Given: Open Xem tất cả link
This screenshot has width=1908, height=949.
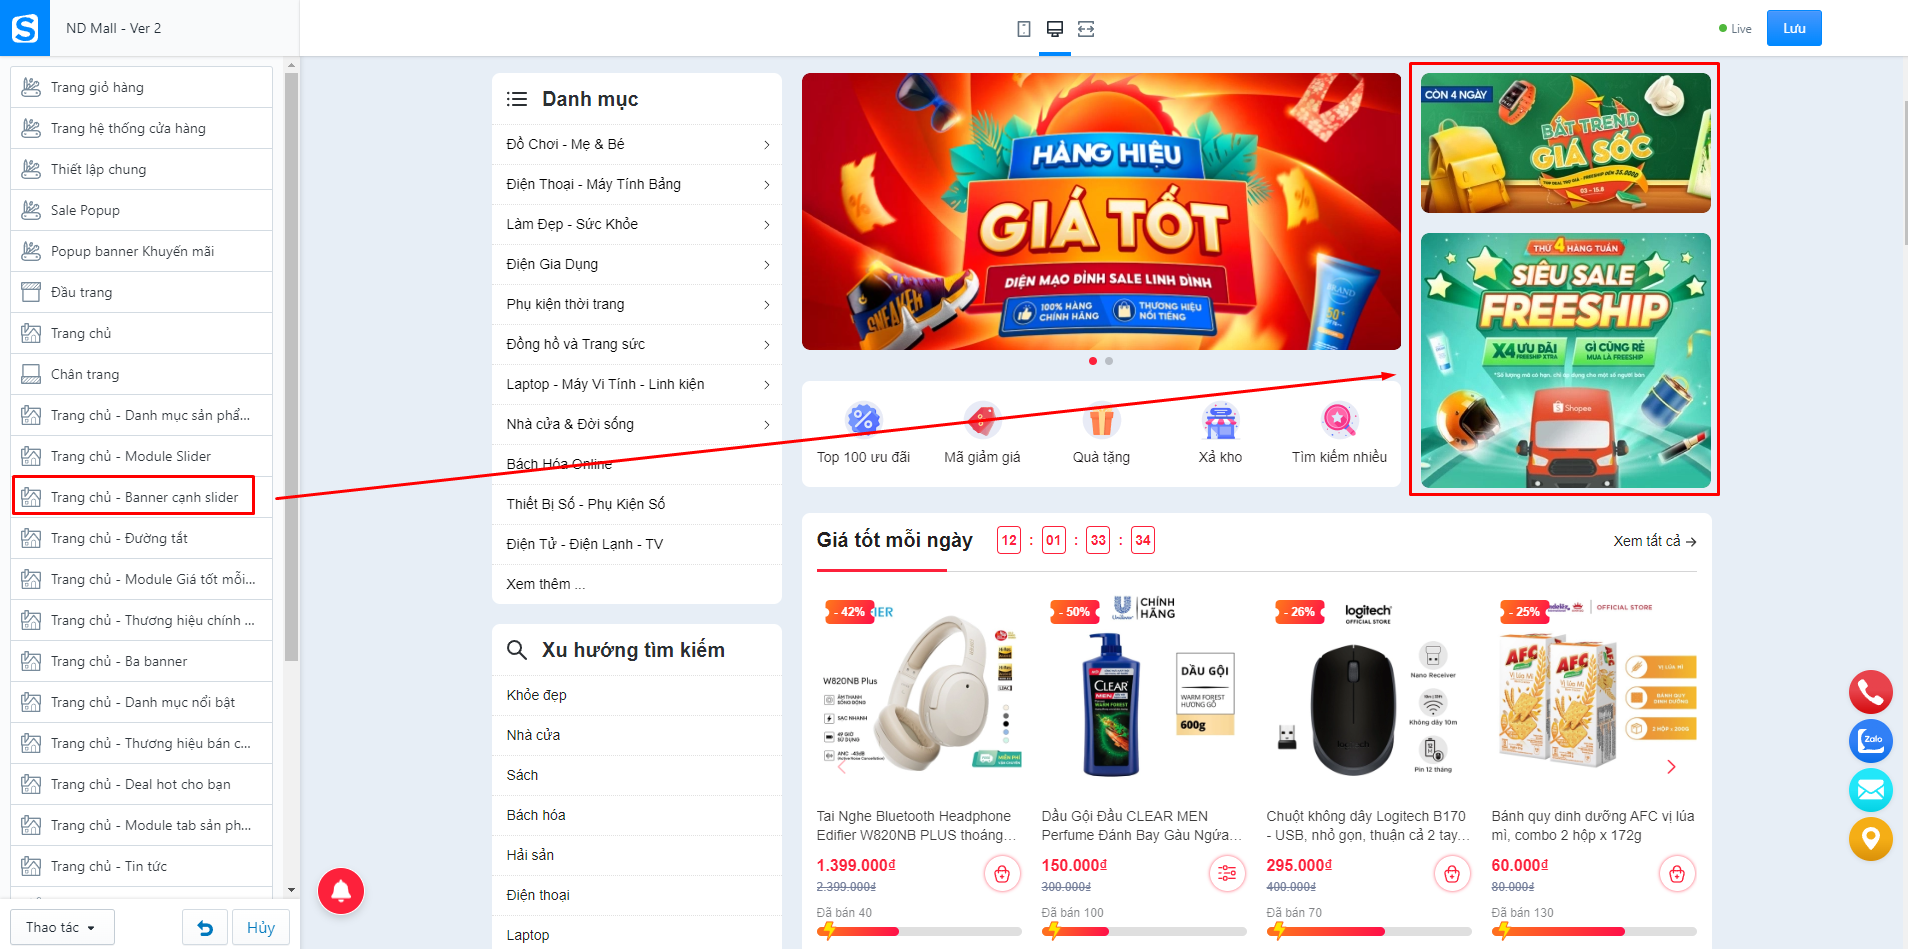Looking at the screenshot, I should click(1655, 541).
